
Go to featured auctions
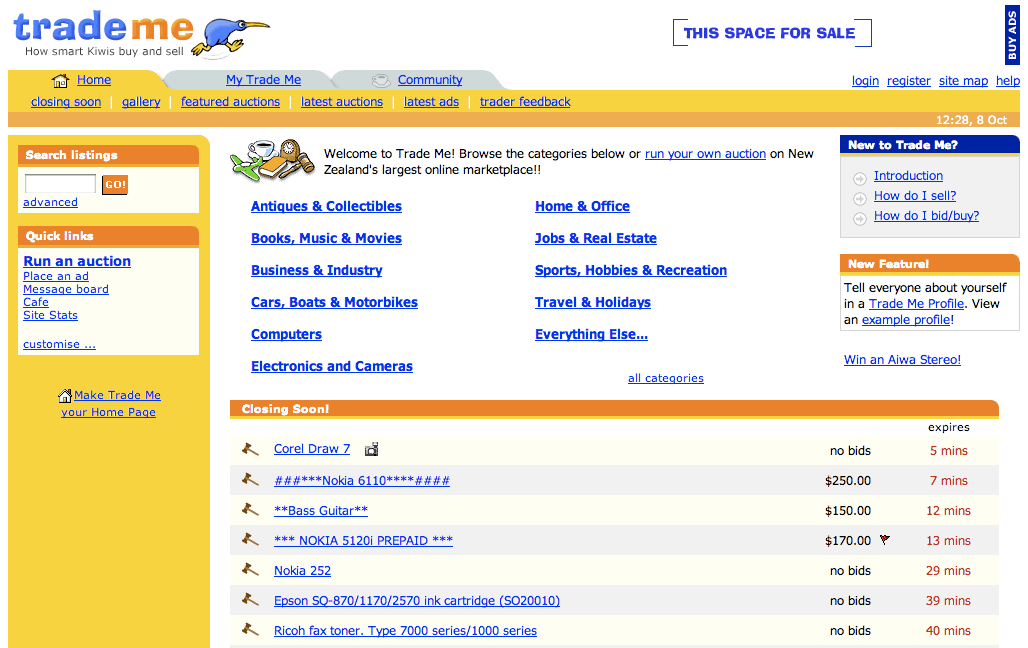pos(230,102)
